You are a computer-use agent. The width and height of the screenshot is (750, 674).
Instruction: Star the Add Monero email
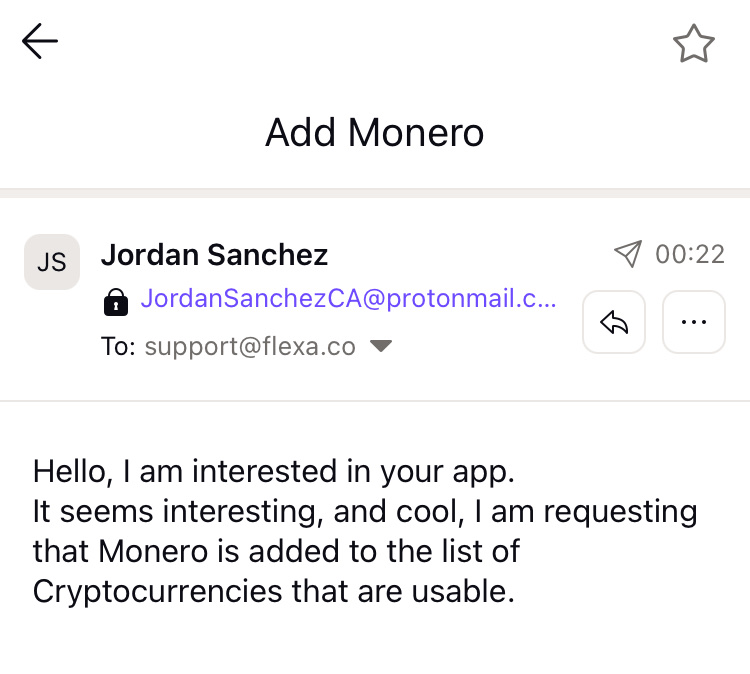[x=693, y=44]
